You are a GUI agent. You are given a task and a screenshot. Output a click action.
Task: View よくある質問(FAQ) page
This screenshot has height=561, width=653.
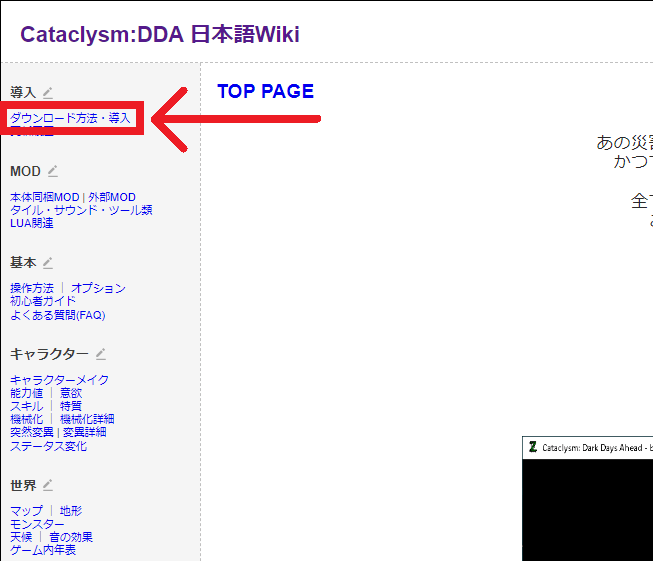57,315
